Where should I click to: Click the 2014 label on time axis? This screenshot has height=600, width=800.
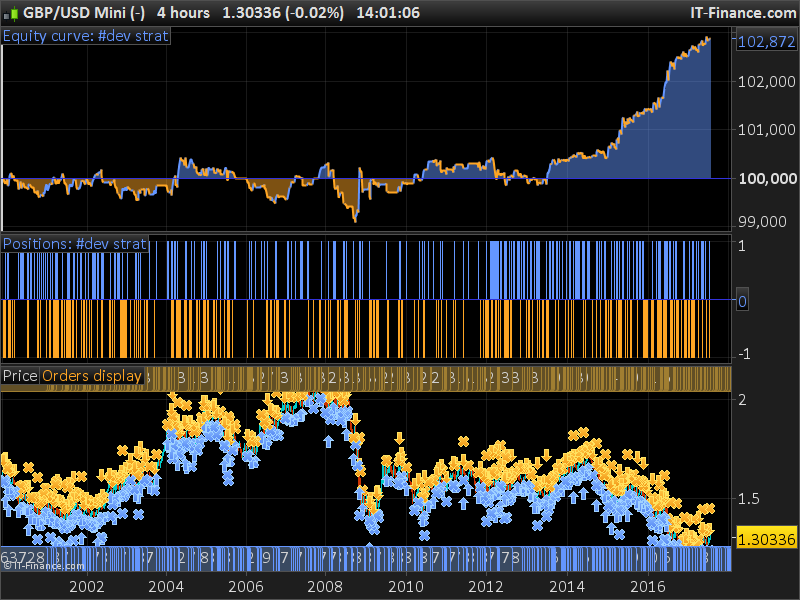click(x=567, y=586)
